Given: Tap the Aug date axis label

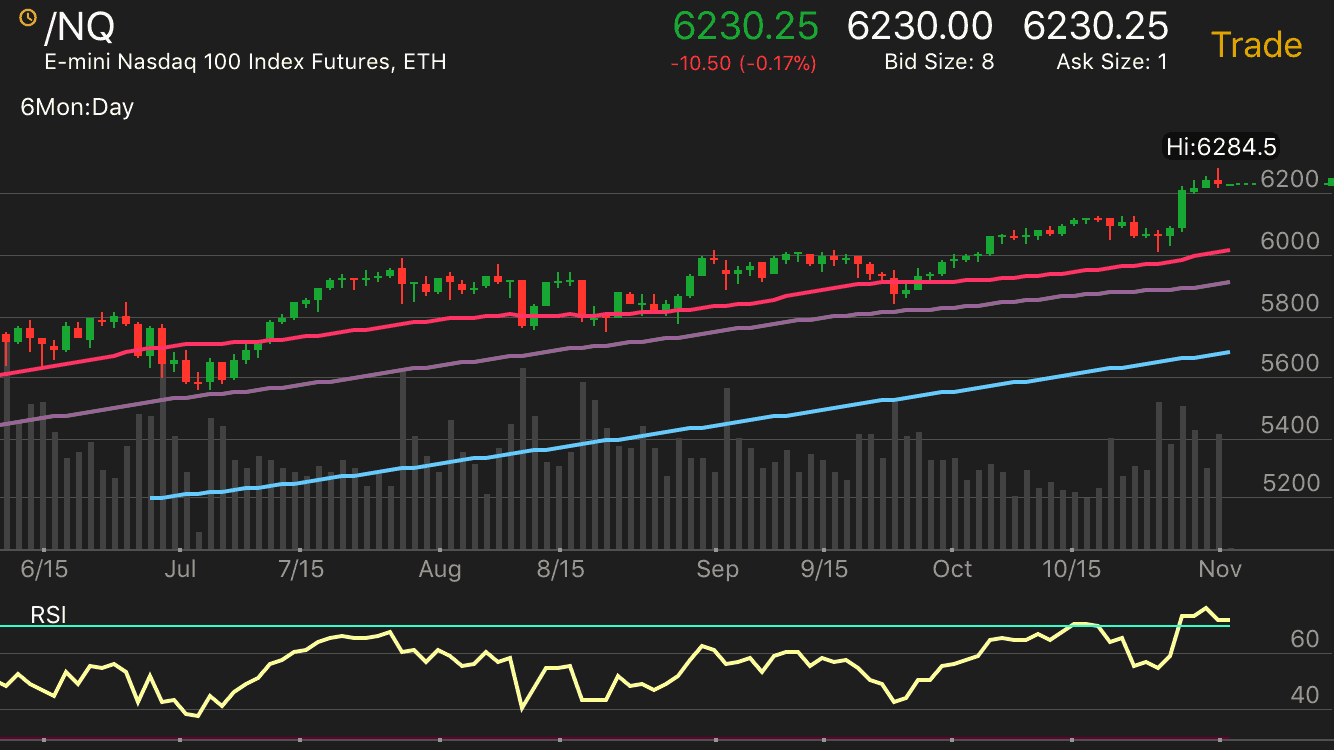Looking at the screenshot, I should (440, 569).
